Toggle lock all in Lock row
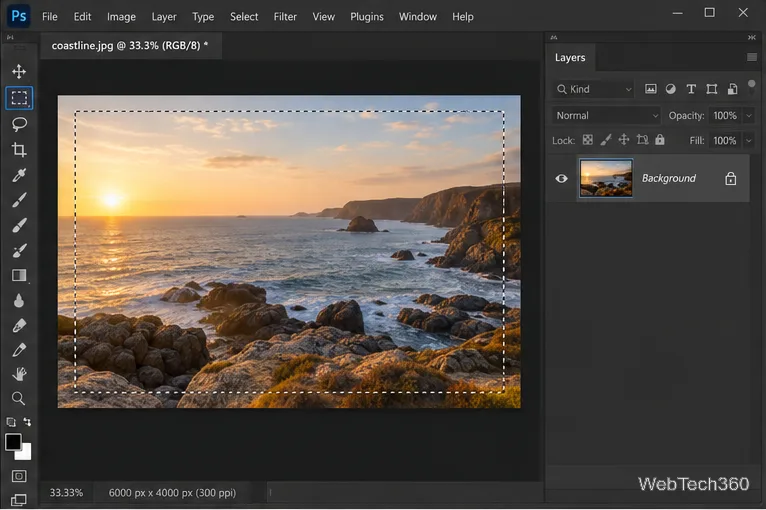This screenshot has width=766, height=510. pos(660,140)
